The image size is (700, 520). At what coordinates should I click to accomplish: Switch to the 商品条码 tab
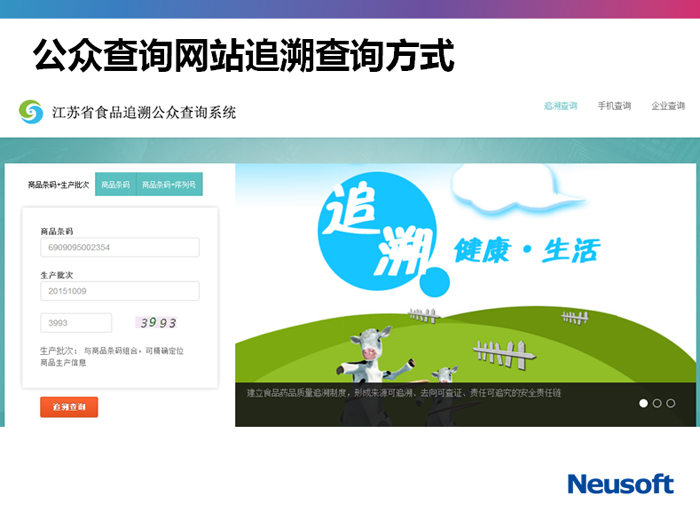tap(116, 184)
